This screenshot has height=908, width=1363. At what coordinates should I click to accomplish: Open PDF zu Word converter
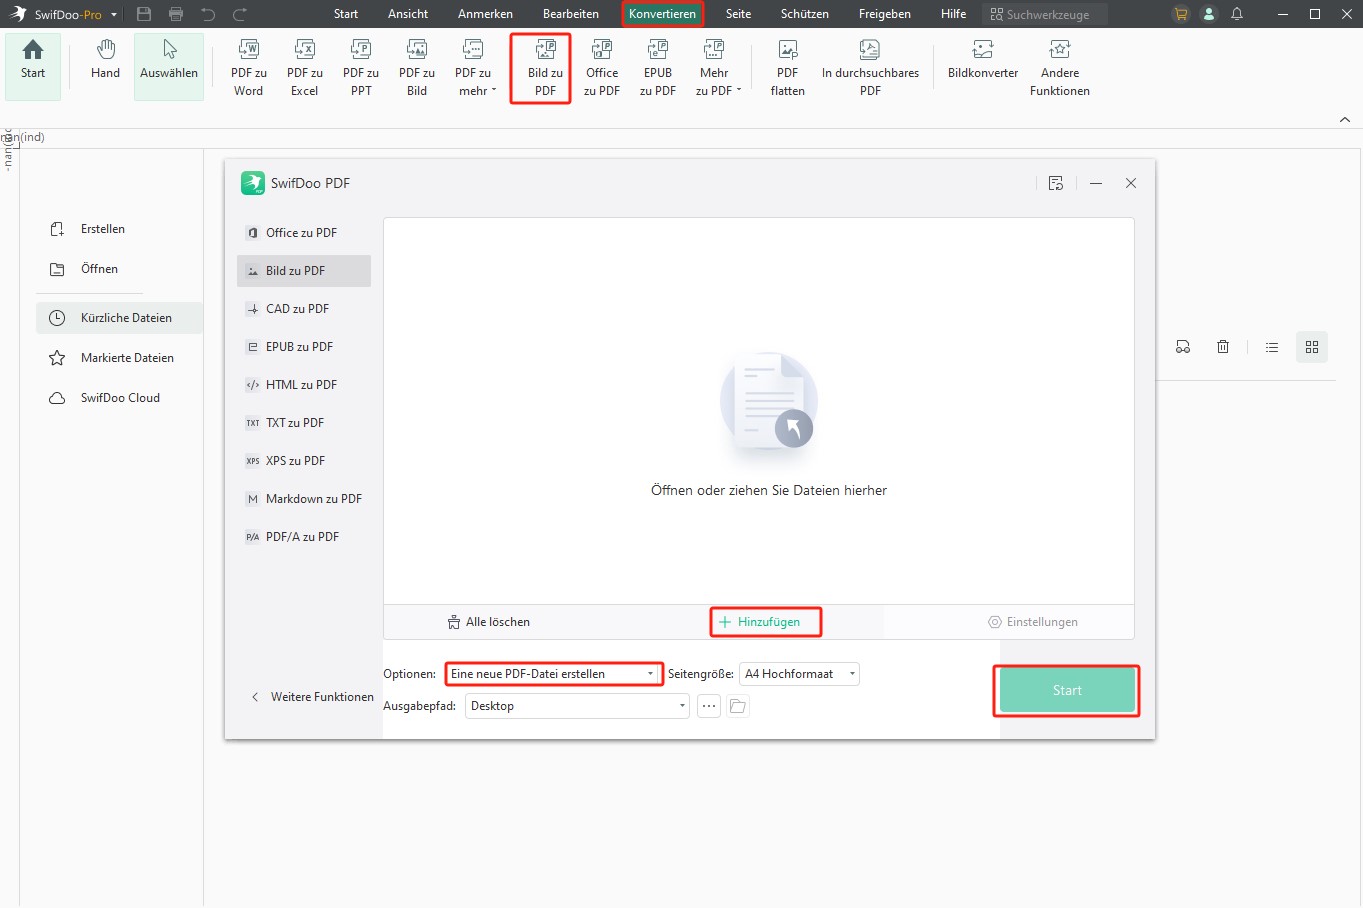click(249, 68)
